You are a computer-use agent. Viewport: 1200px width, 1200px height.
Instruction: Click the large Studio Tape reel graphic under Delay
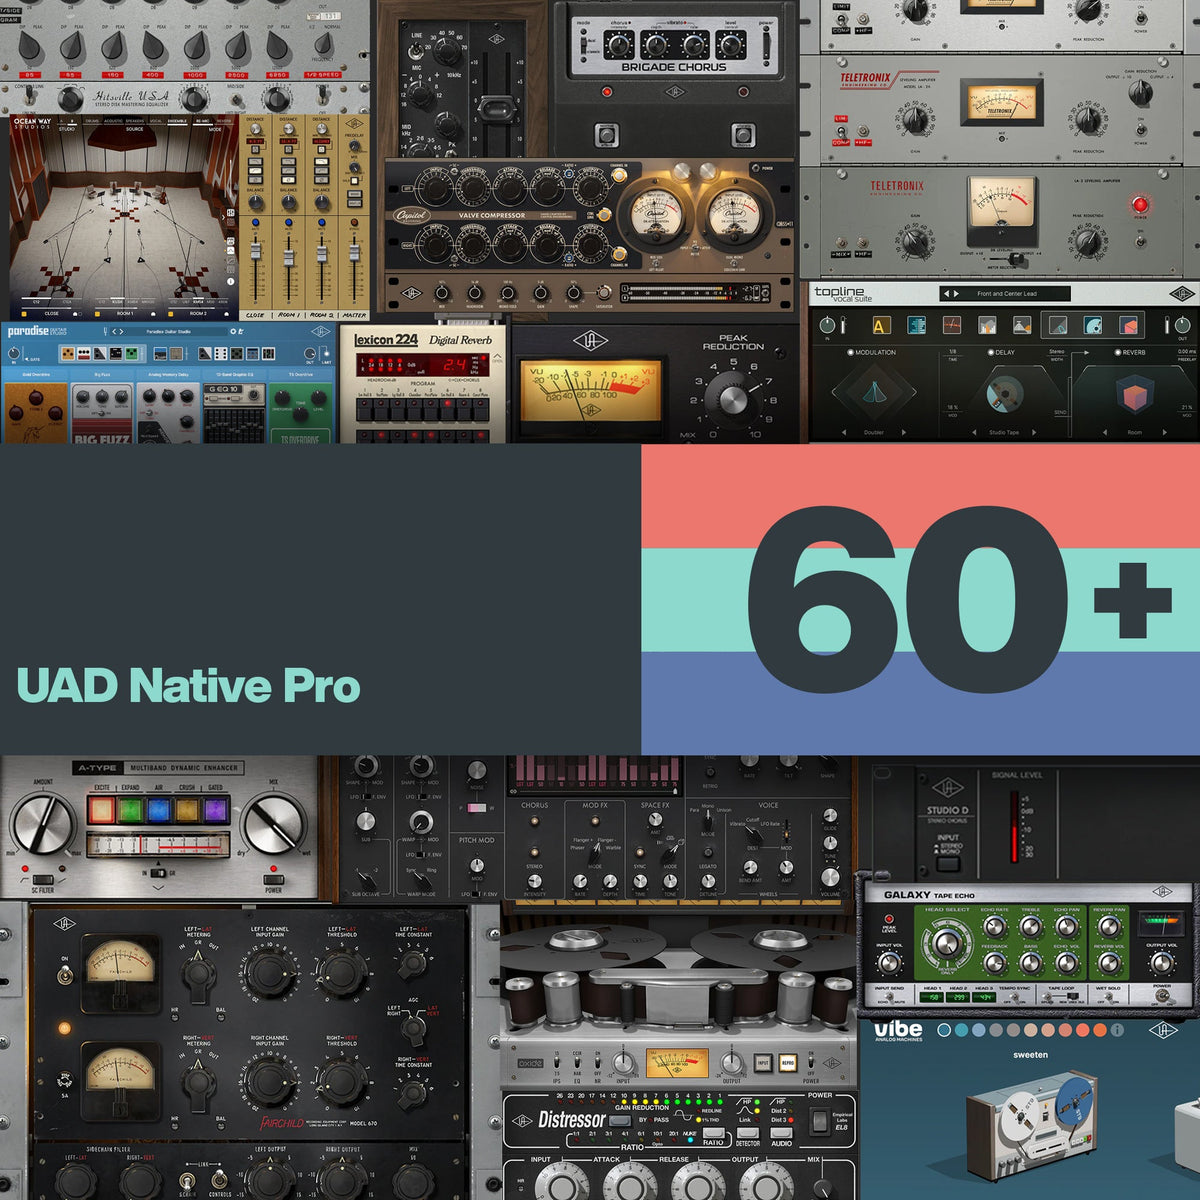(x=1003, y=394)
